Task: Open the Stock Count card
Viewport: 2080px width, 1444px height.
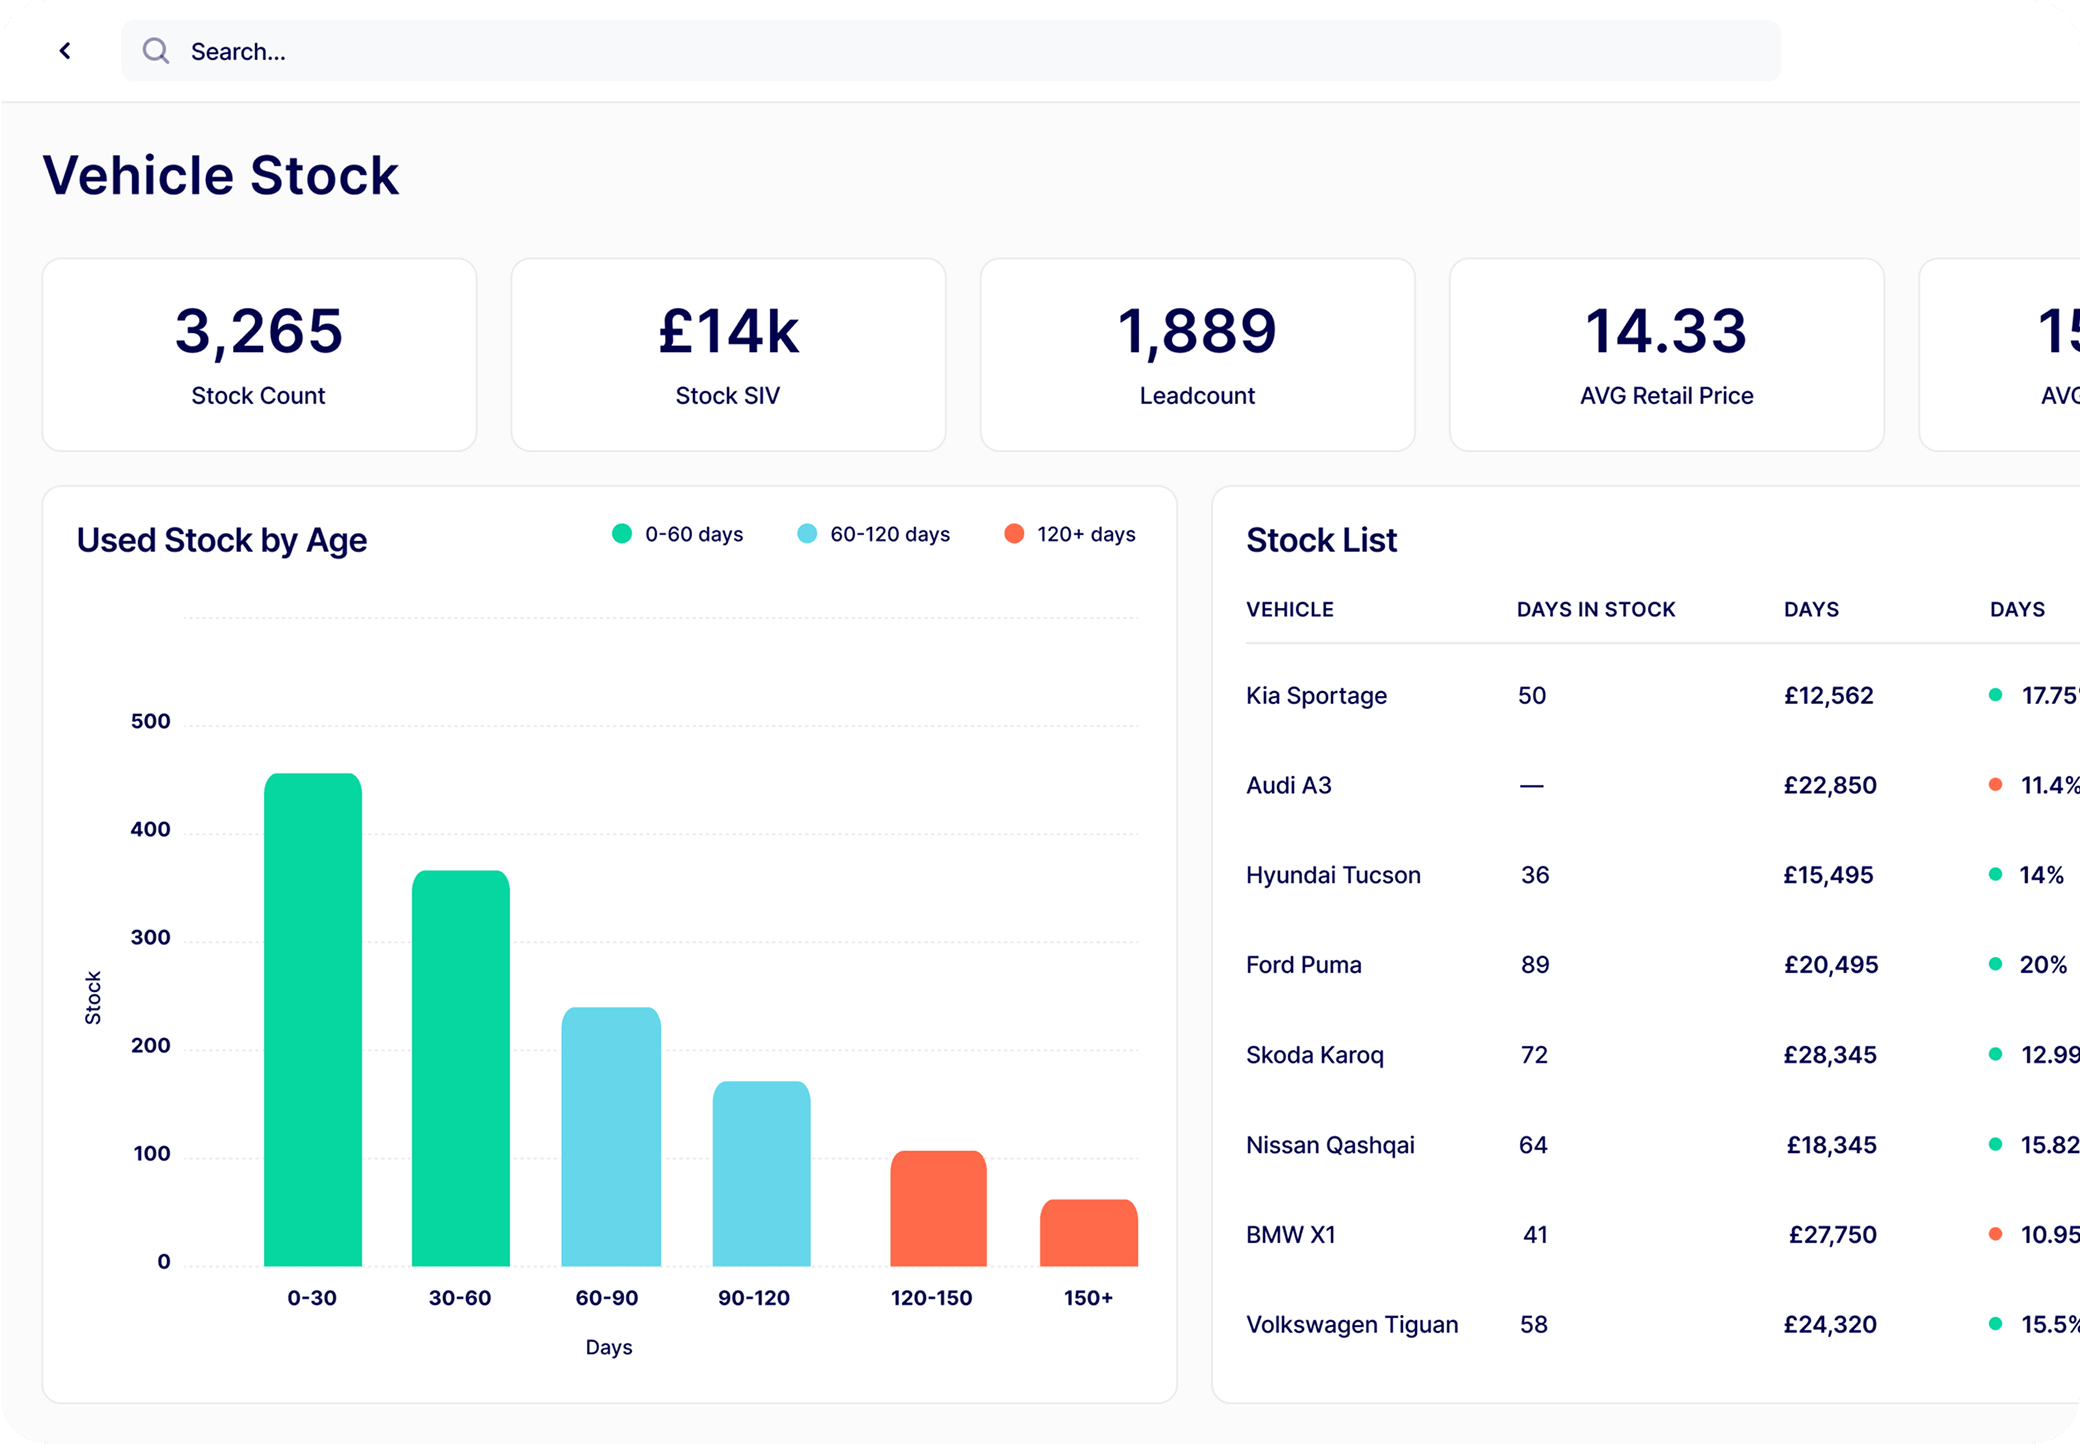Action: (x=259, y=354)
